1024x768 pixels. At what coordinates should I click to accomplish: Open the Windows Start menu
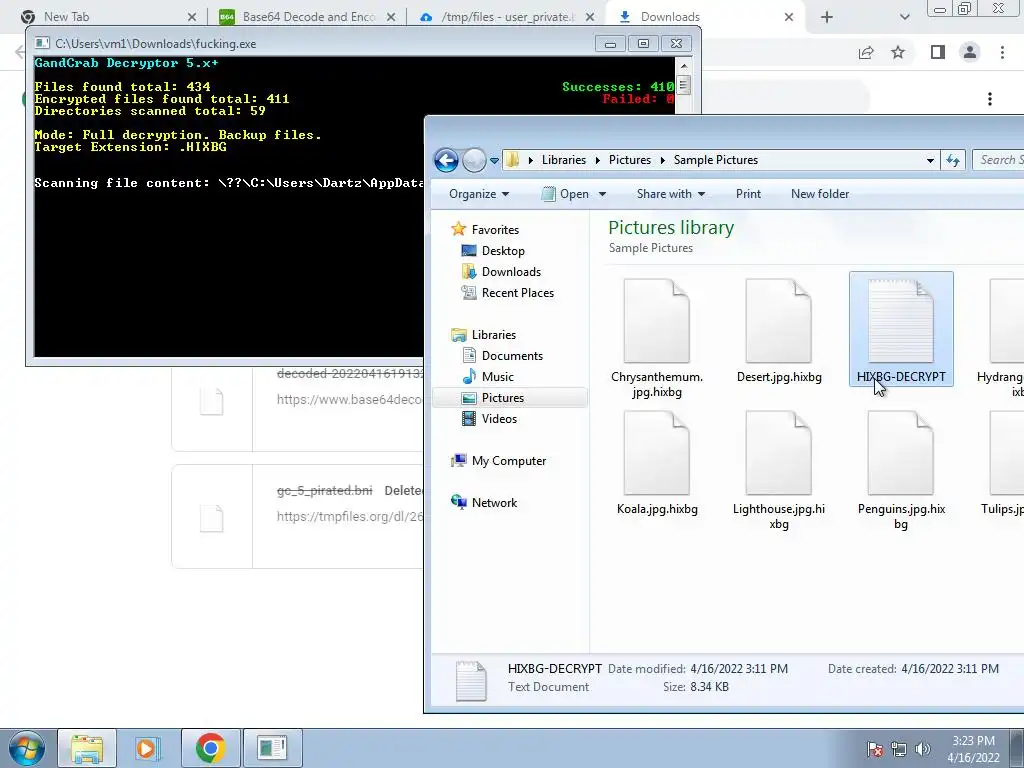26,748
